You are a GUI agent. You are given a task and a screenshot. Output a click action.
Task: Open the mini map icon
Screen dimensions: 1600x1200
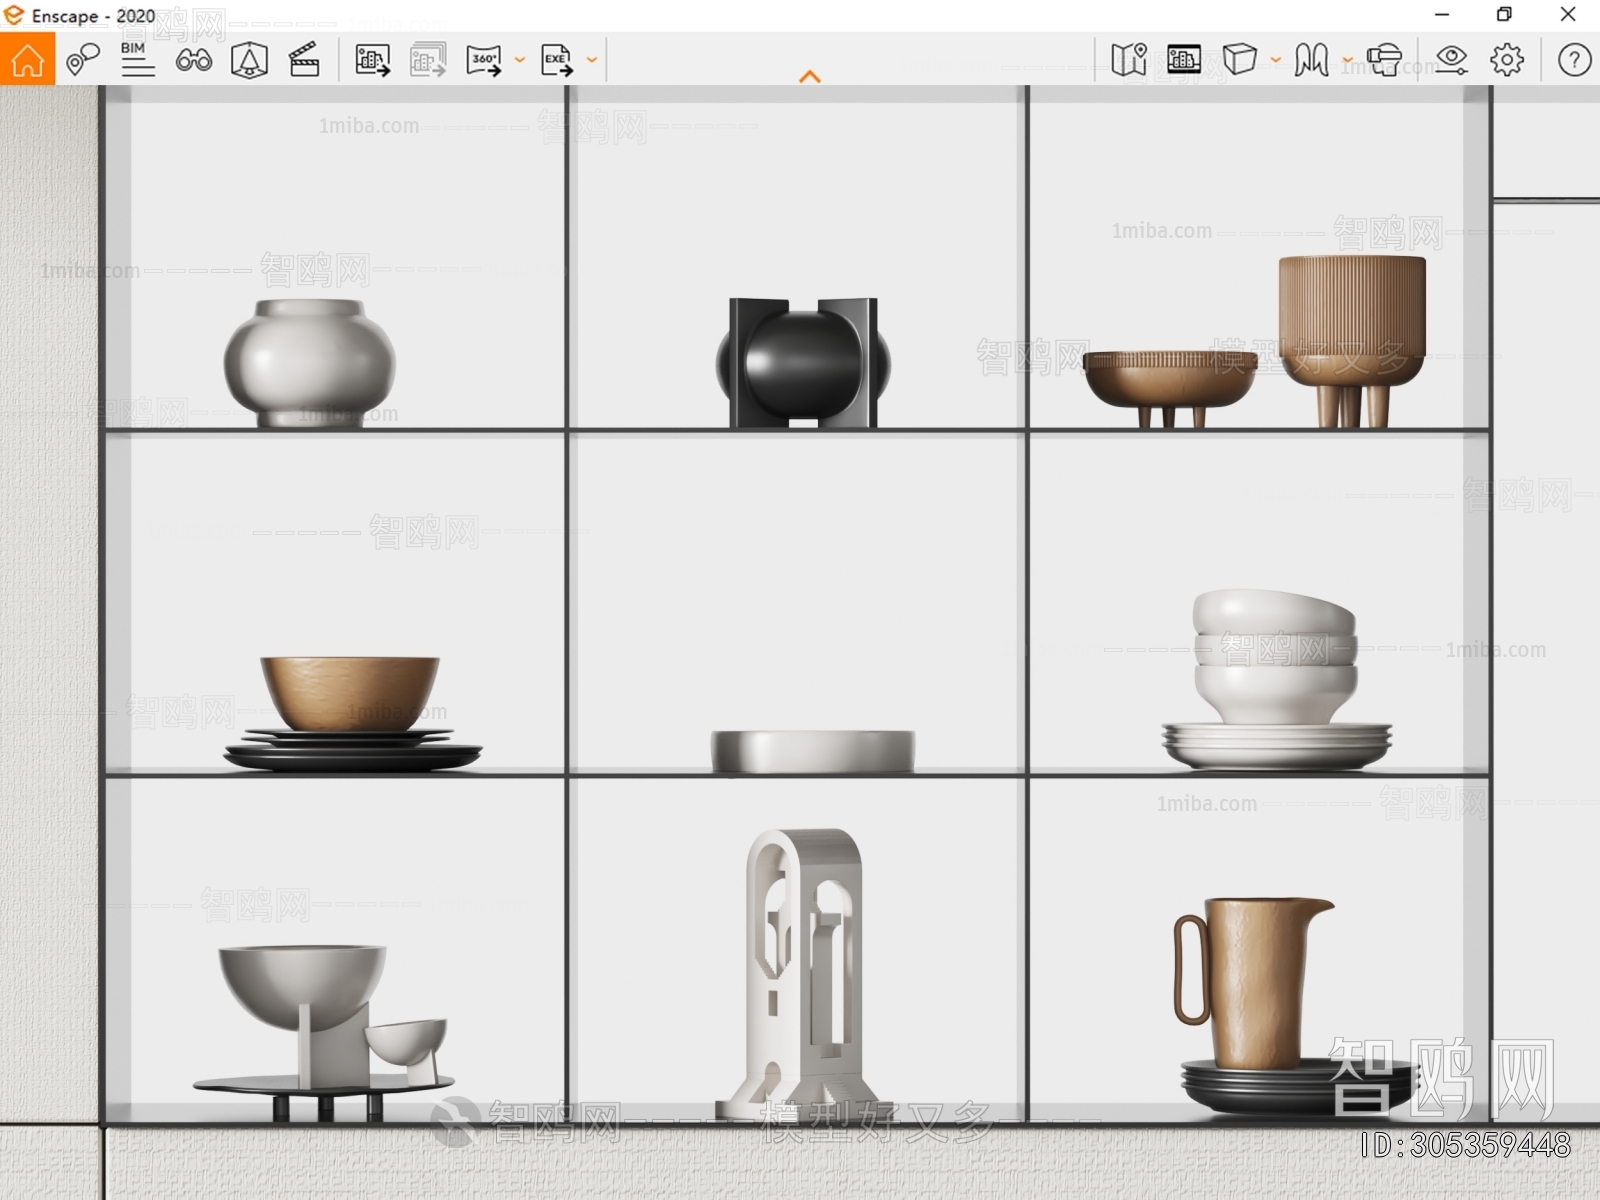[x=1129, y=60]
